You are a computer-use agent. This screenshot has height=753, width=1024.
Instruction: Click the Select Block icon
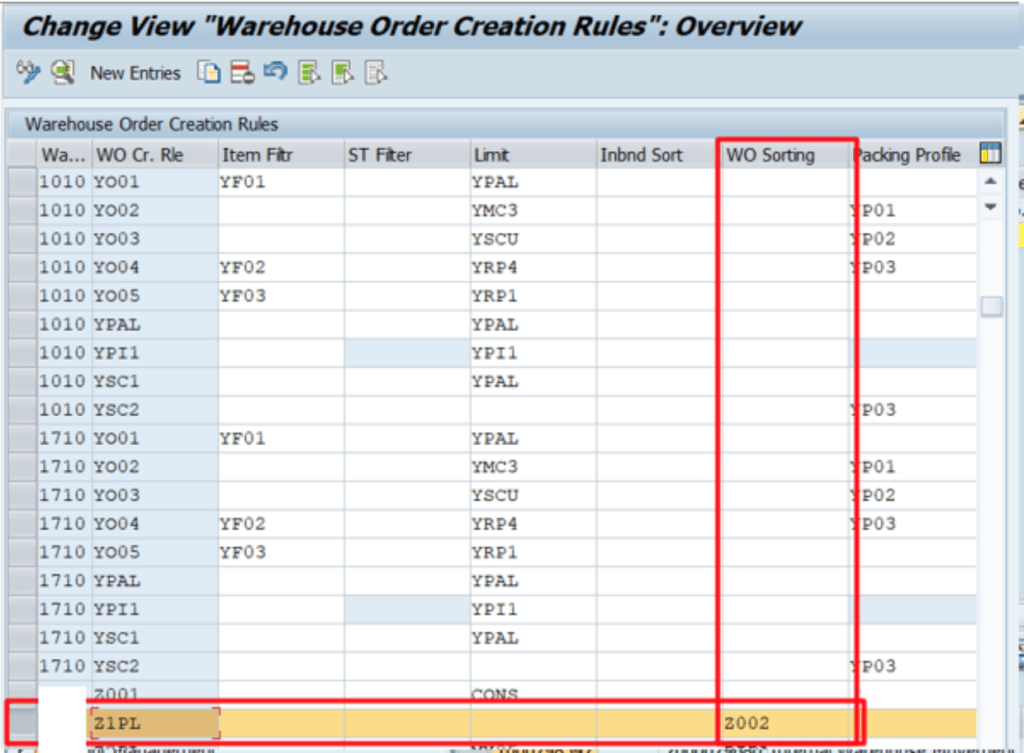[343, 72]
